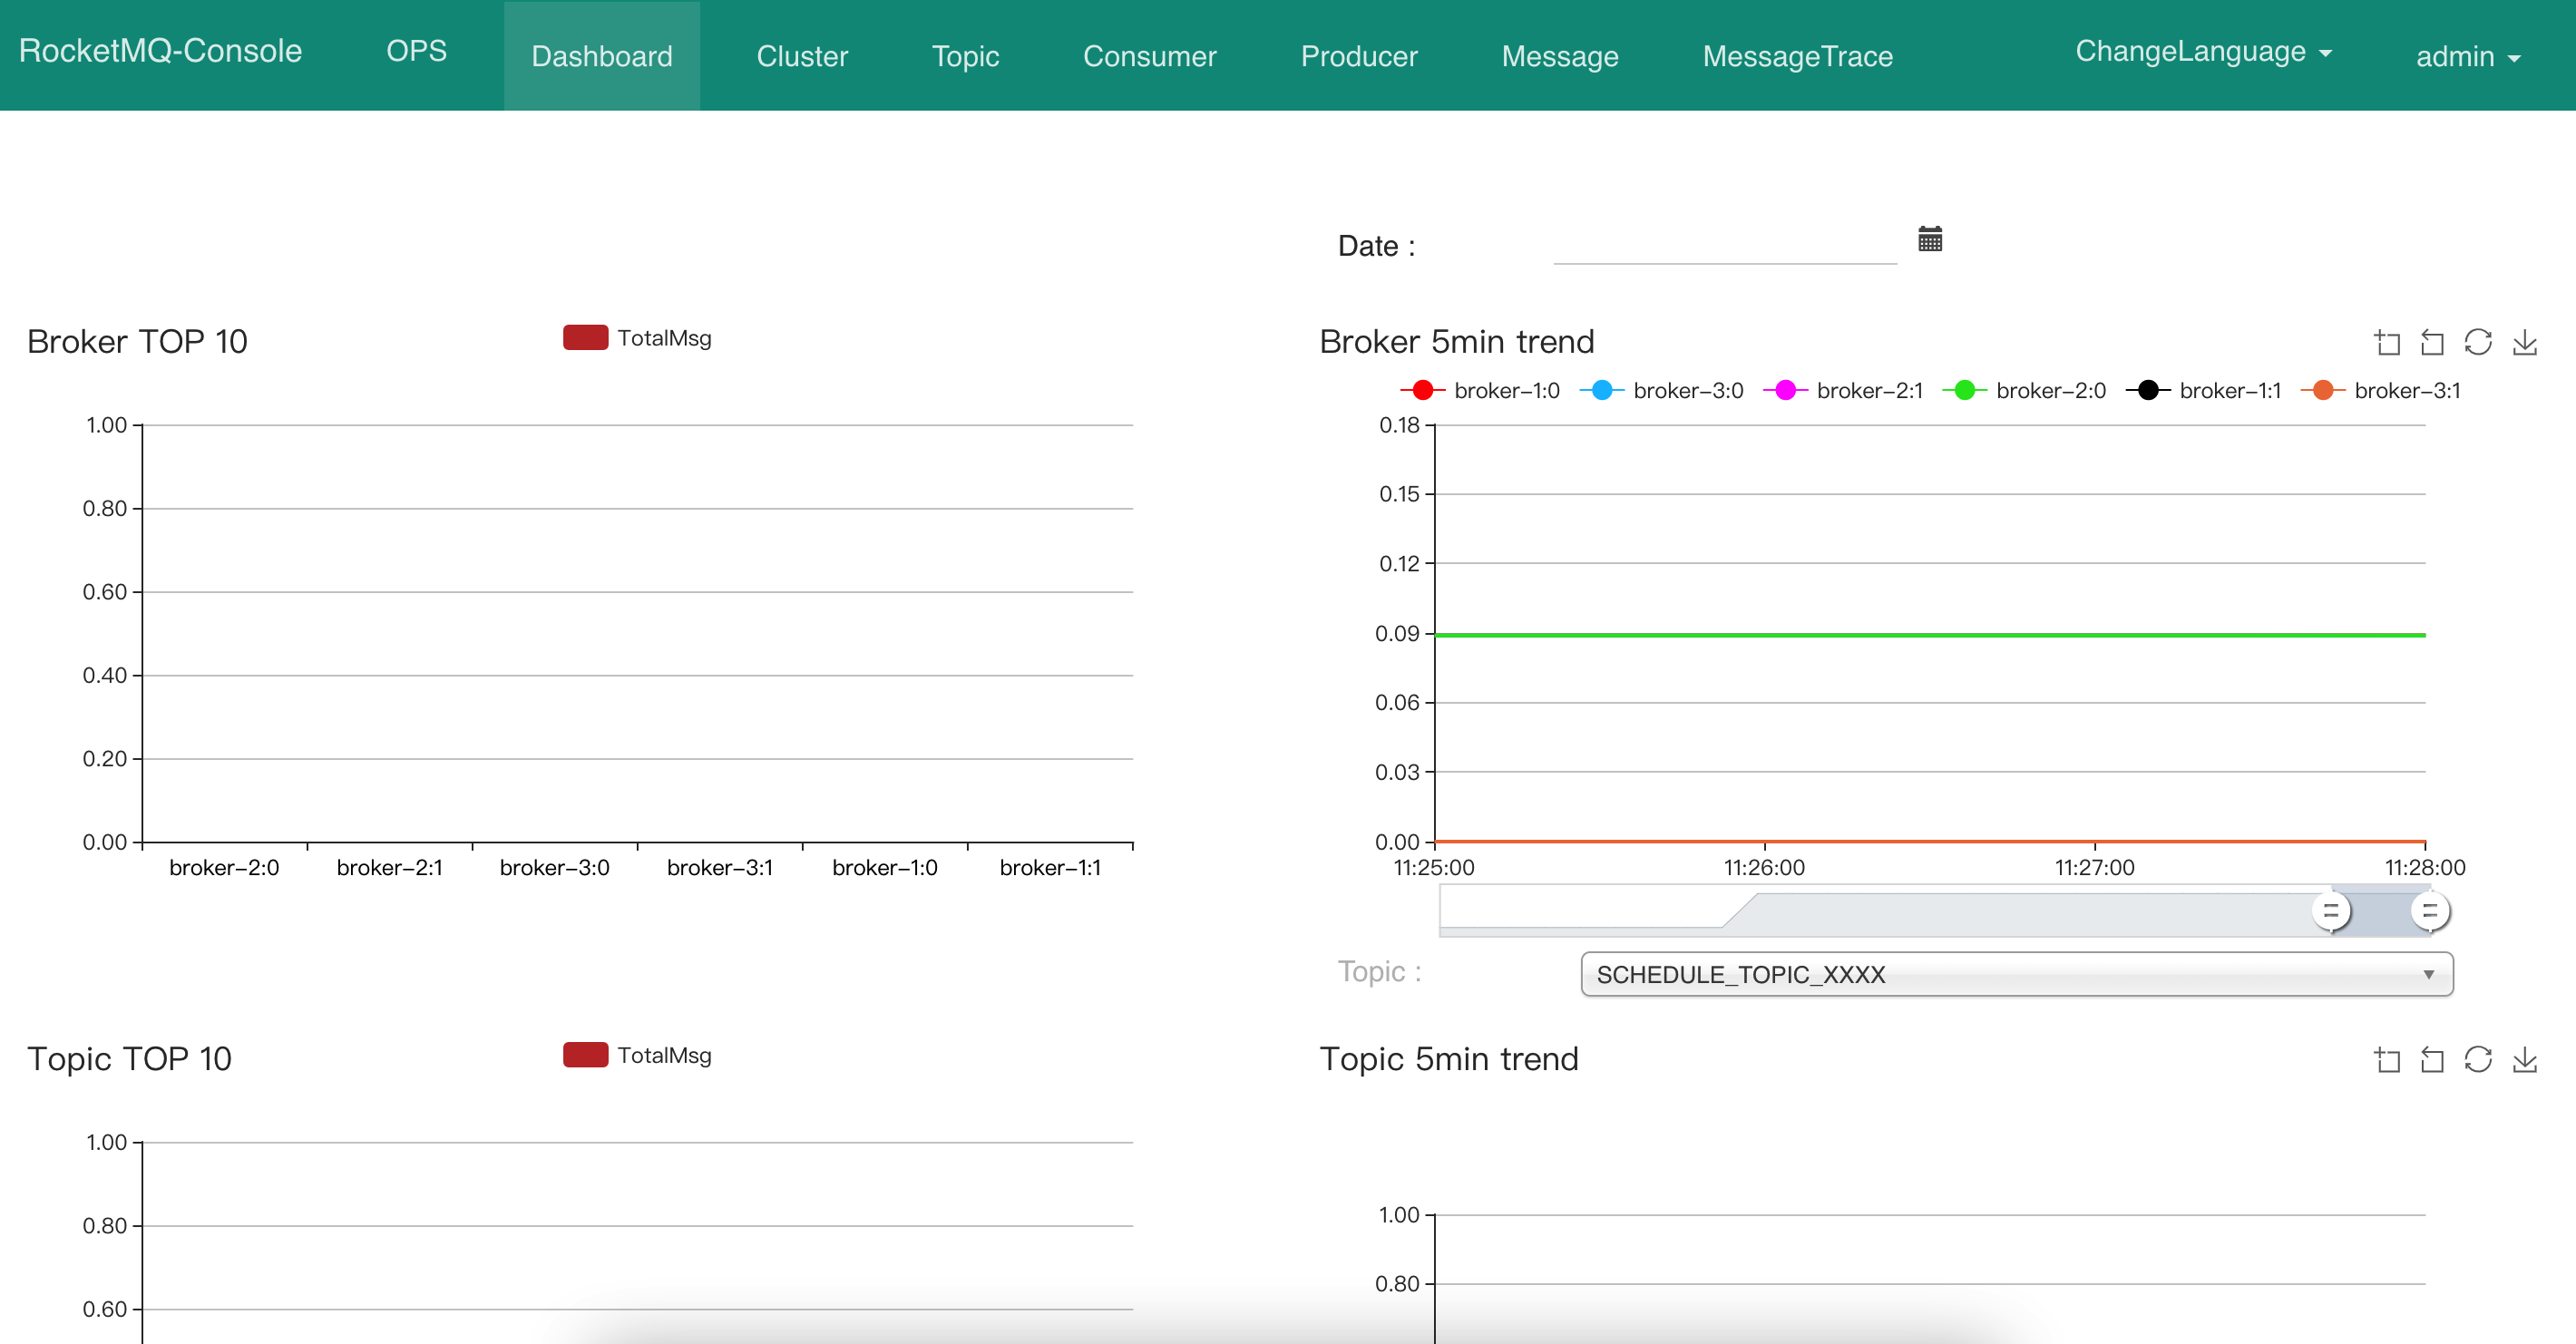Click the right handle of the time range slider
The image size is (2576, 1344).
2429,911
